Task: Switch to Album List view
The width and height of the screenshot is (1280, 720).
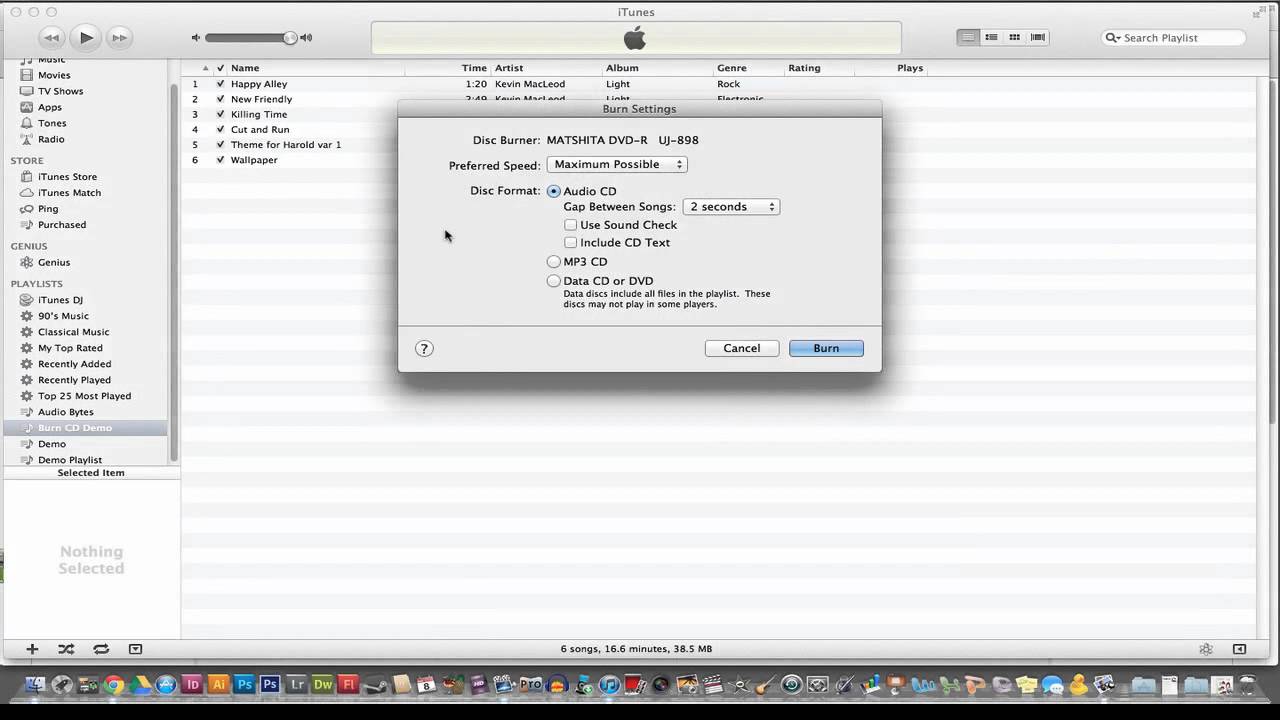Action: (991, 38)
